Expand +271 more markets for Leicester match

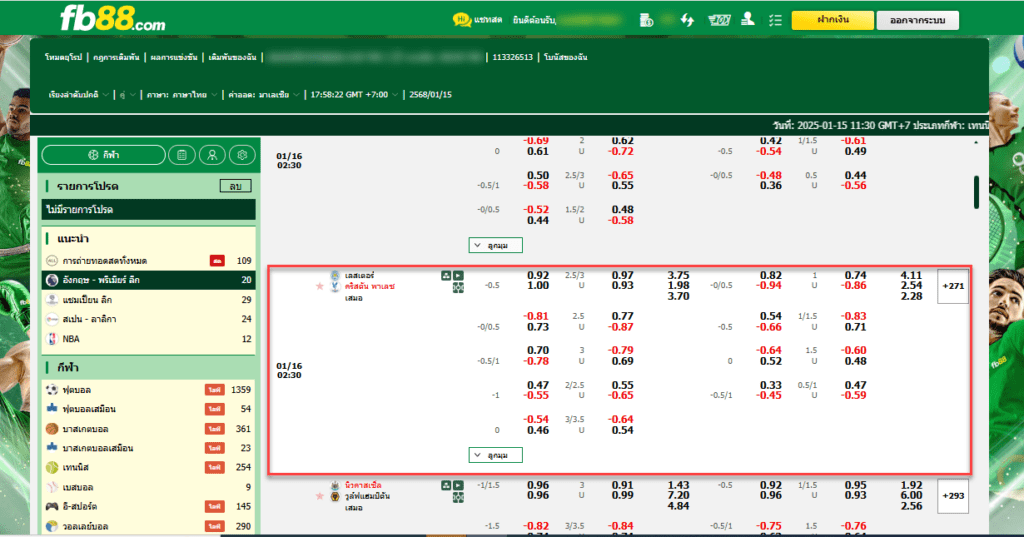[953, 286]
